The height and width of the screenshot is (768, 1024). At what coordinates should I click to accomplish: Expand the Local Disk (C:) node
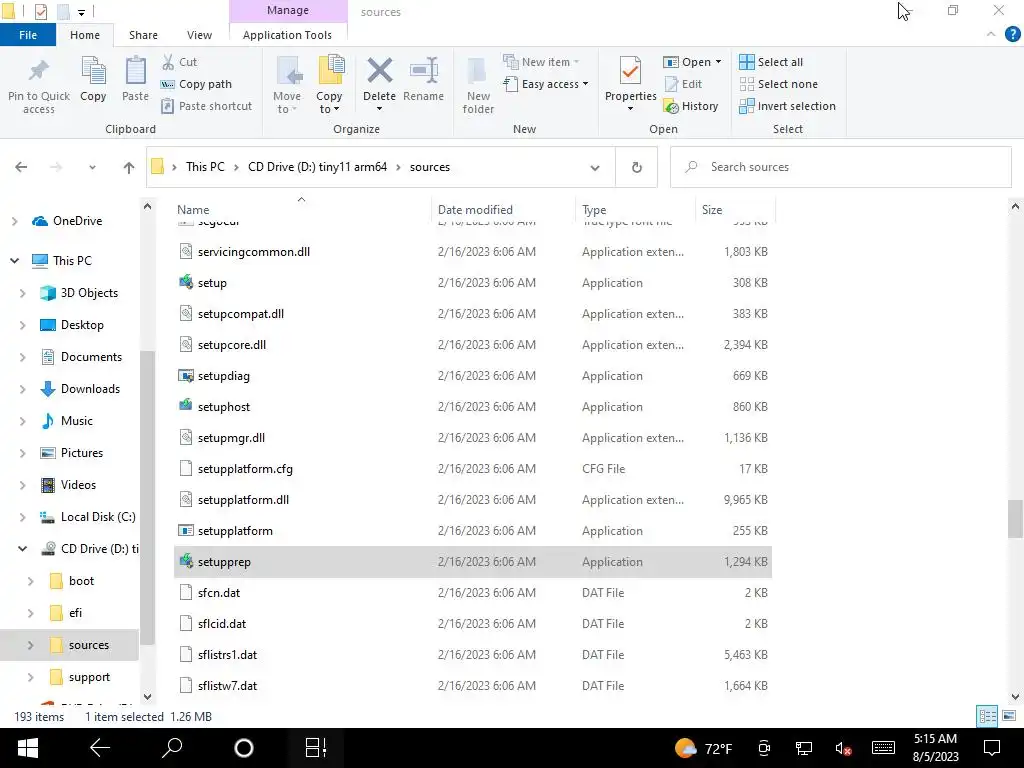pos(23,517)
